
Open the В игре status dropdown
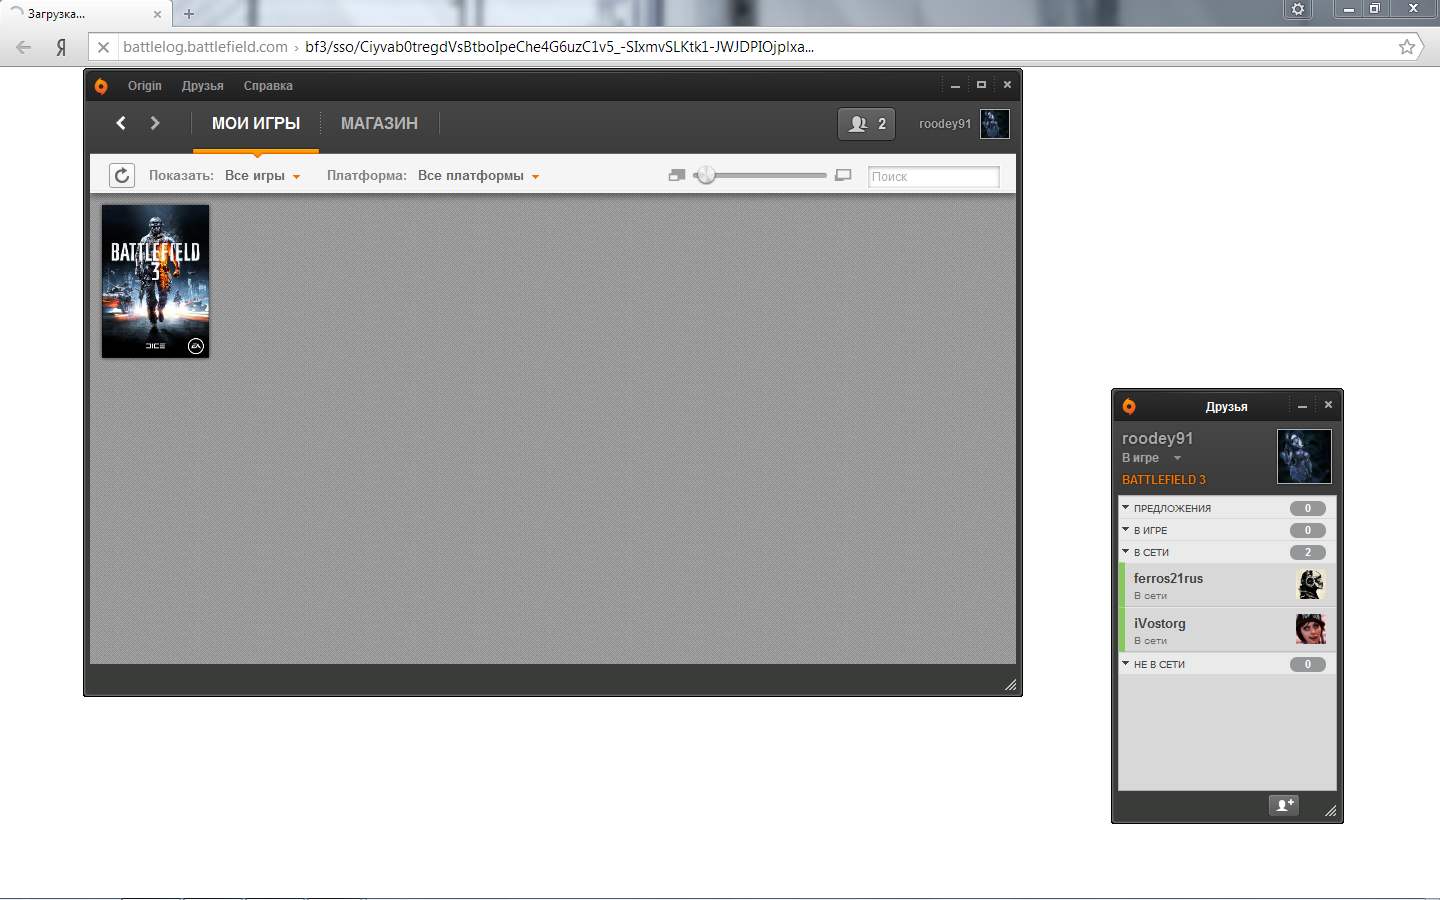click(x=1151, y=458)
